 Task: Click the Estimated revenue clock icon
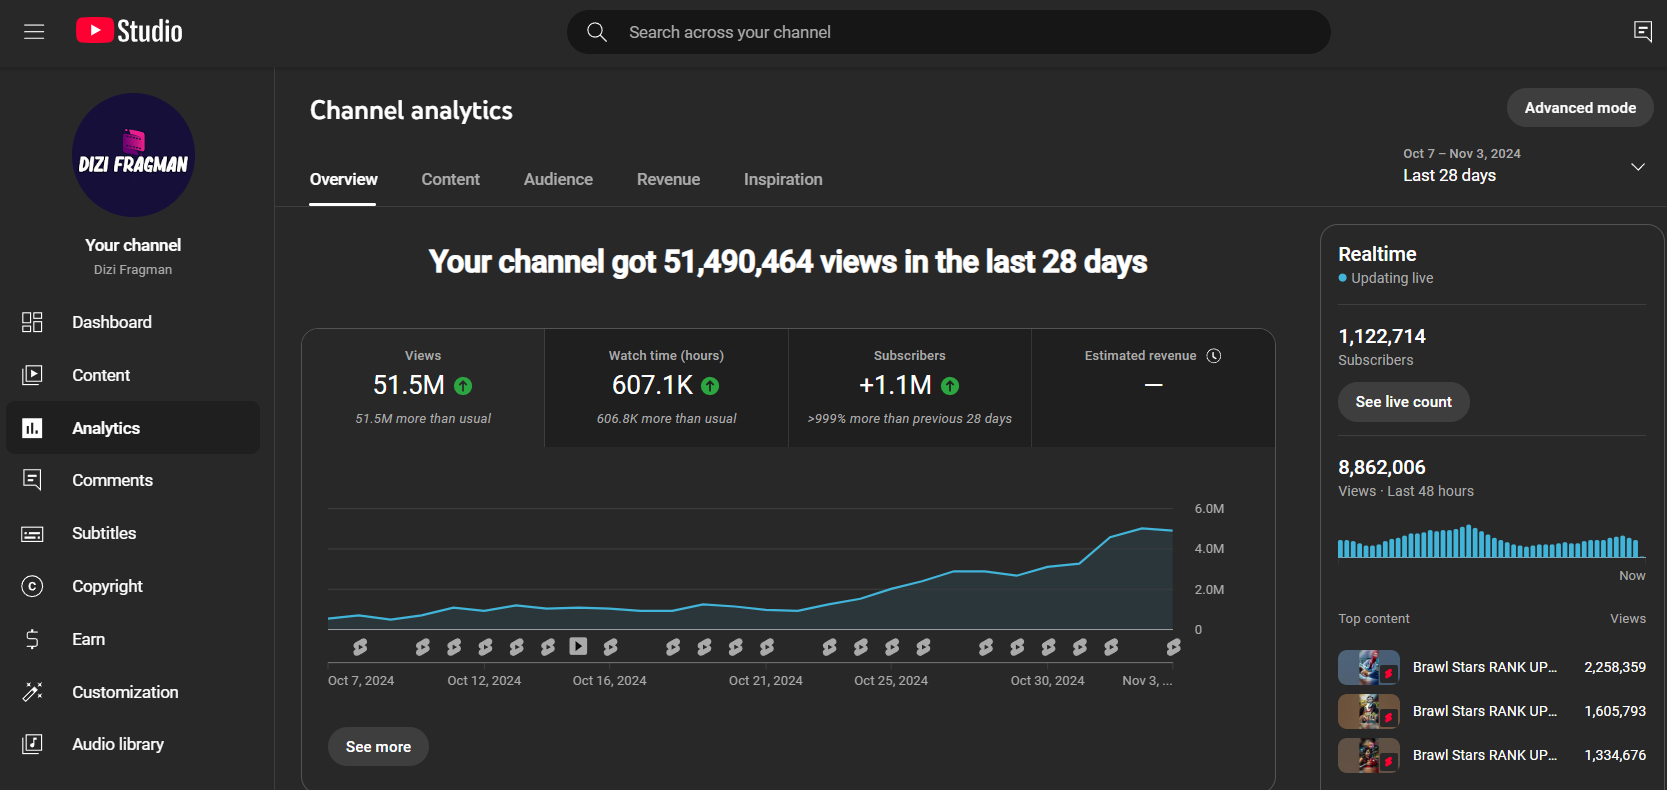[1214, 356]
